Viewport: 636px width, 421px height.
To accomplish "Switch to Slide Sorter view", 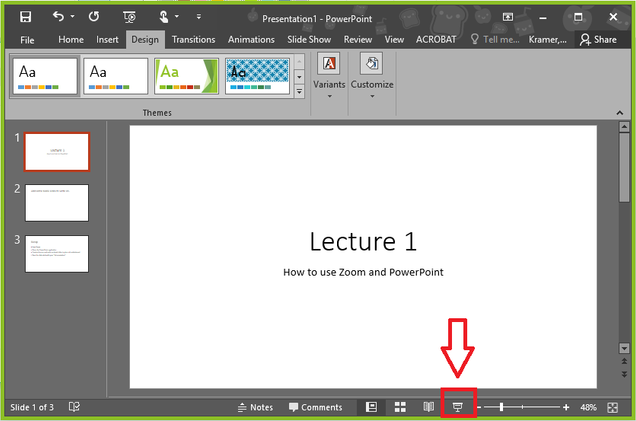I will (x=400, y=407).
